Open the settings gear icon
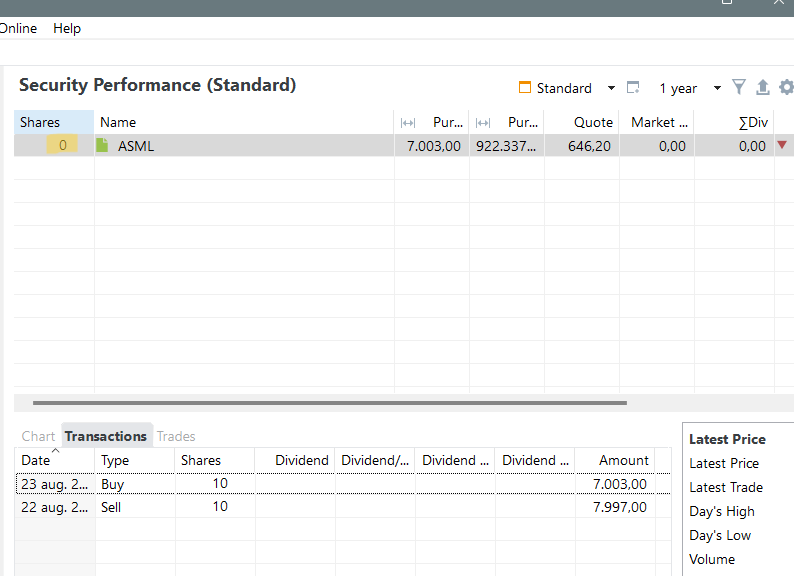Screen dimensions: 794x576 point(785,88)
